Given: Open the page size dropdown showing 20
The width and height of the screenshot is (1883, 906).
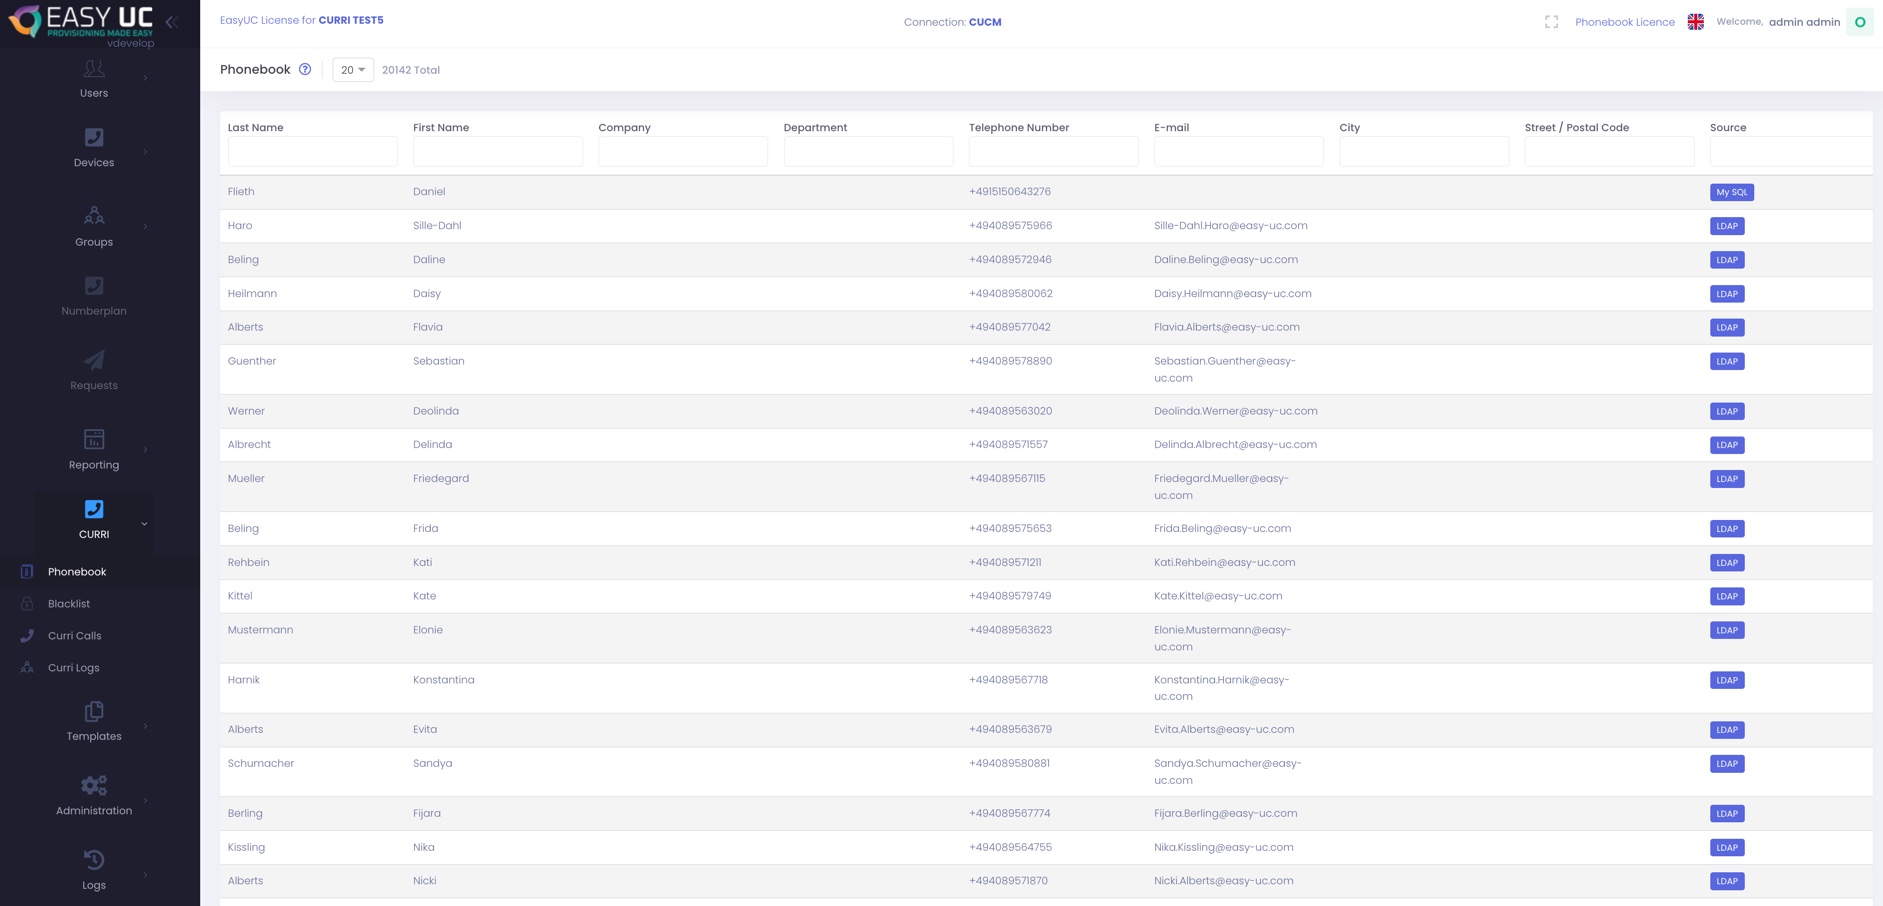Looking at the screenshot, I should (352, 70).
